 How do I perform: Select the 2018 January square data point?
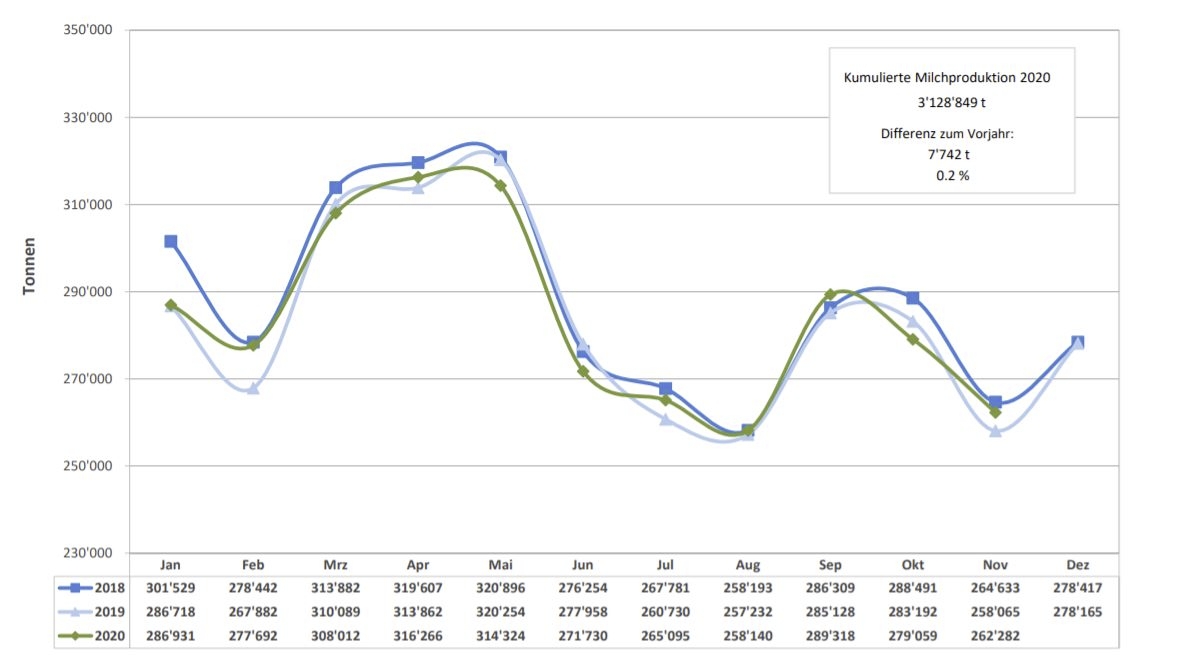(x=171, y=241)
